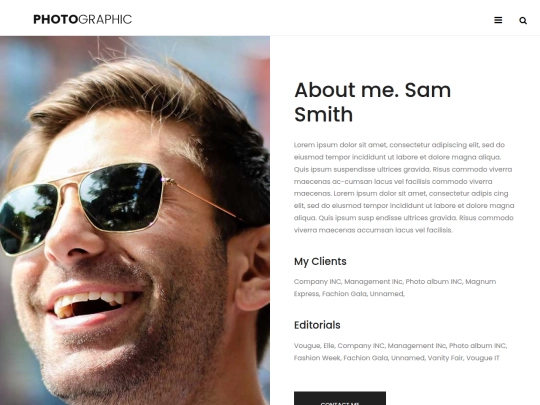Click the sunglasses lens in the portrait
Viewport: 540px width, 405px height.
(x=121, y=197)
